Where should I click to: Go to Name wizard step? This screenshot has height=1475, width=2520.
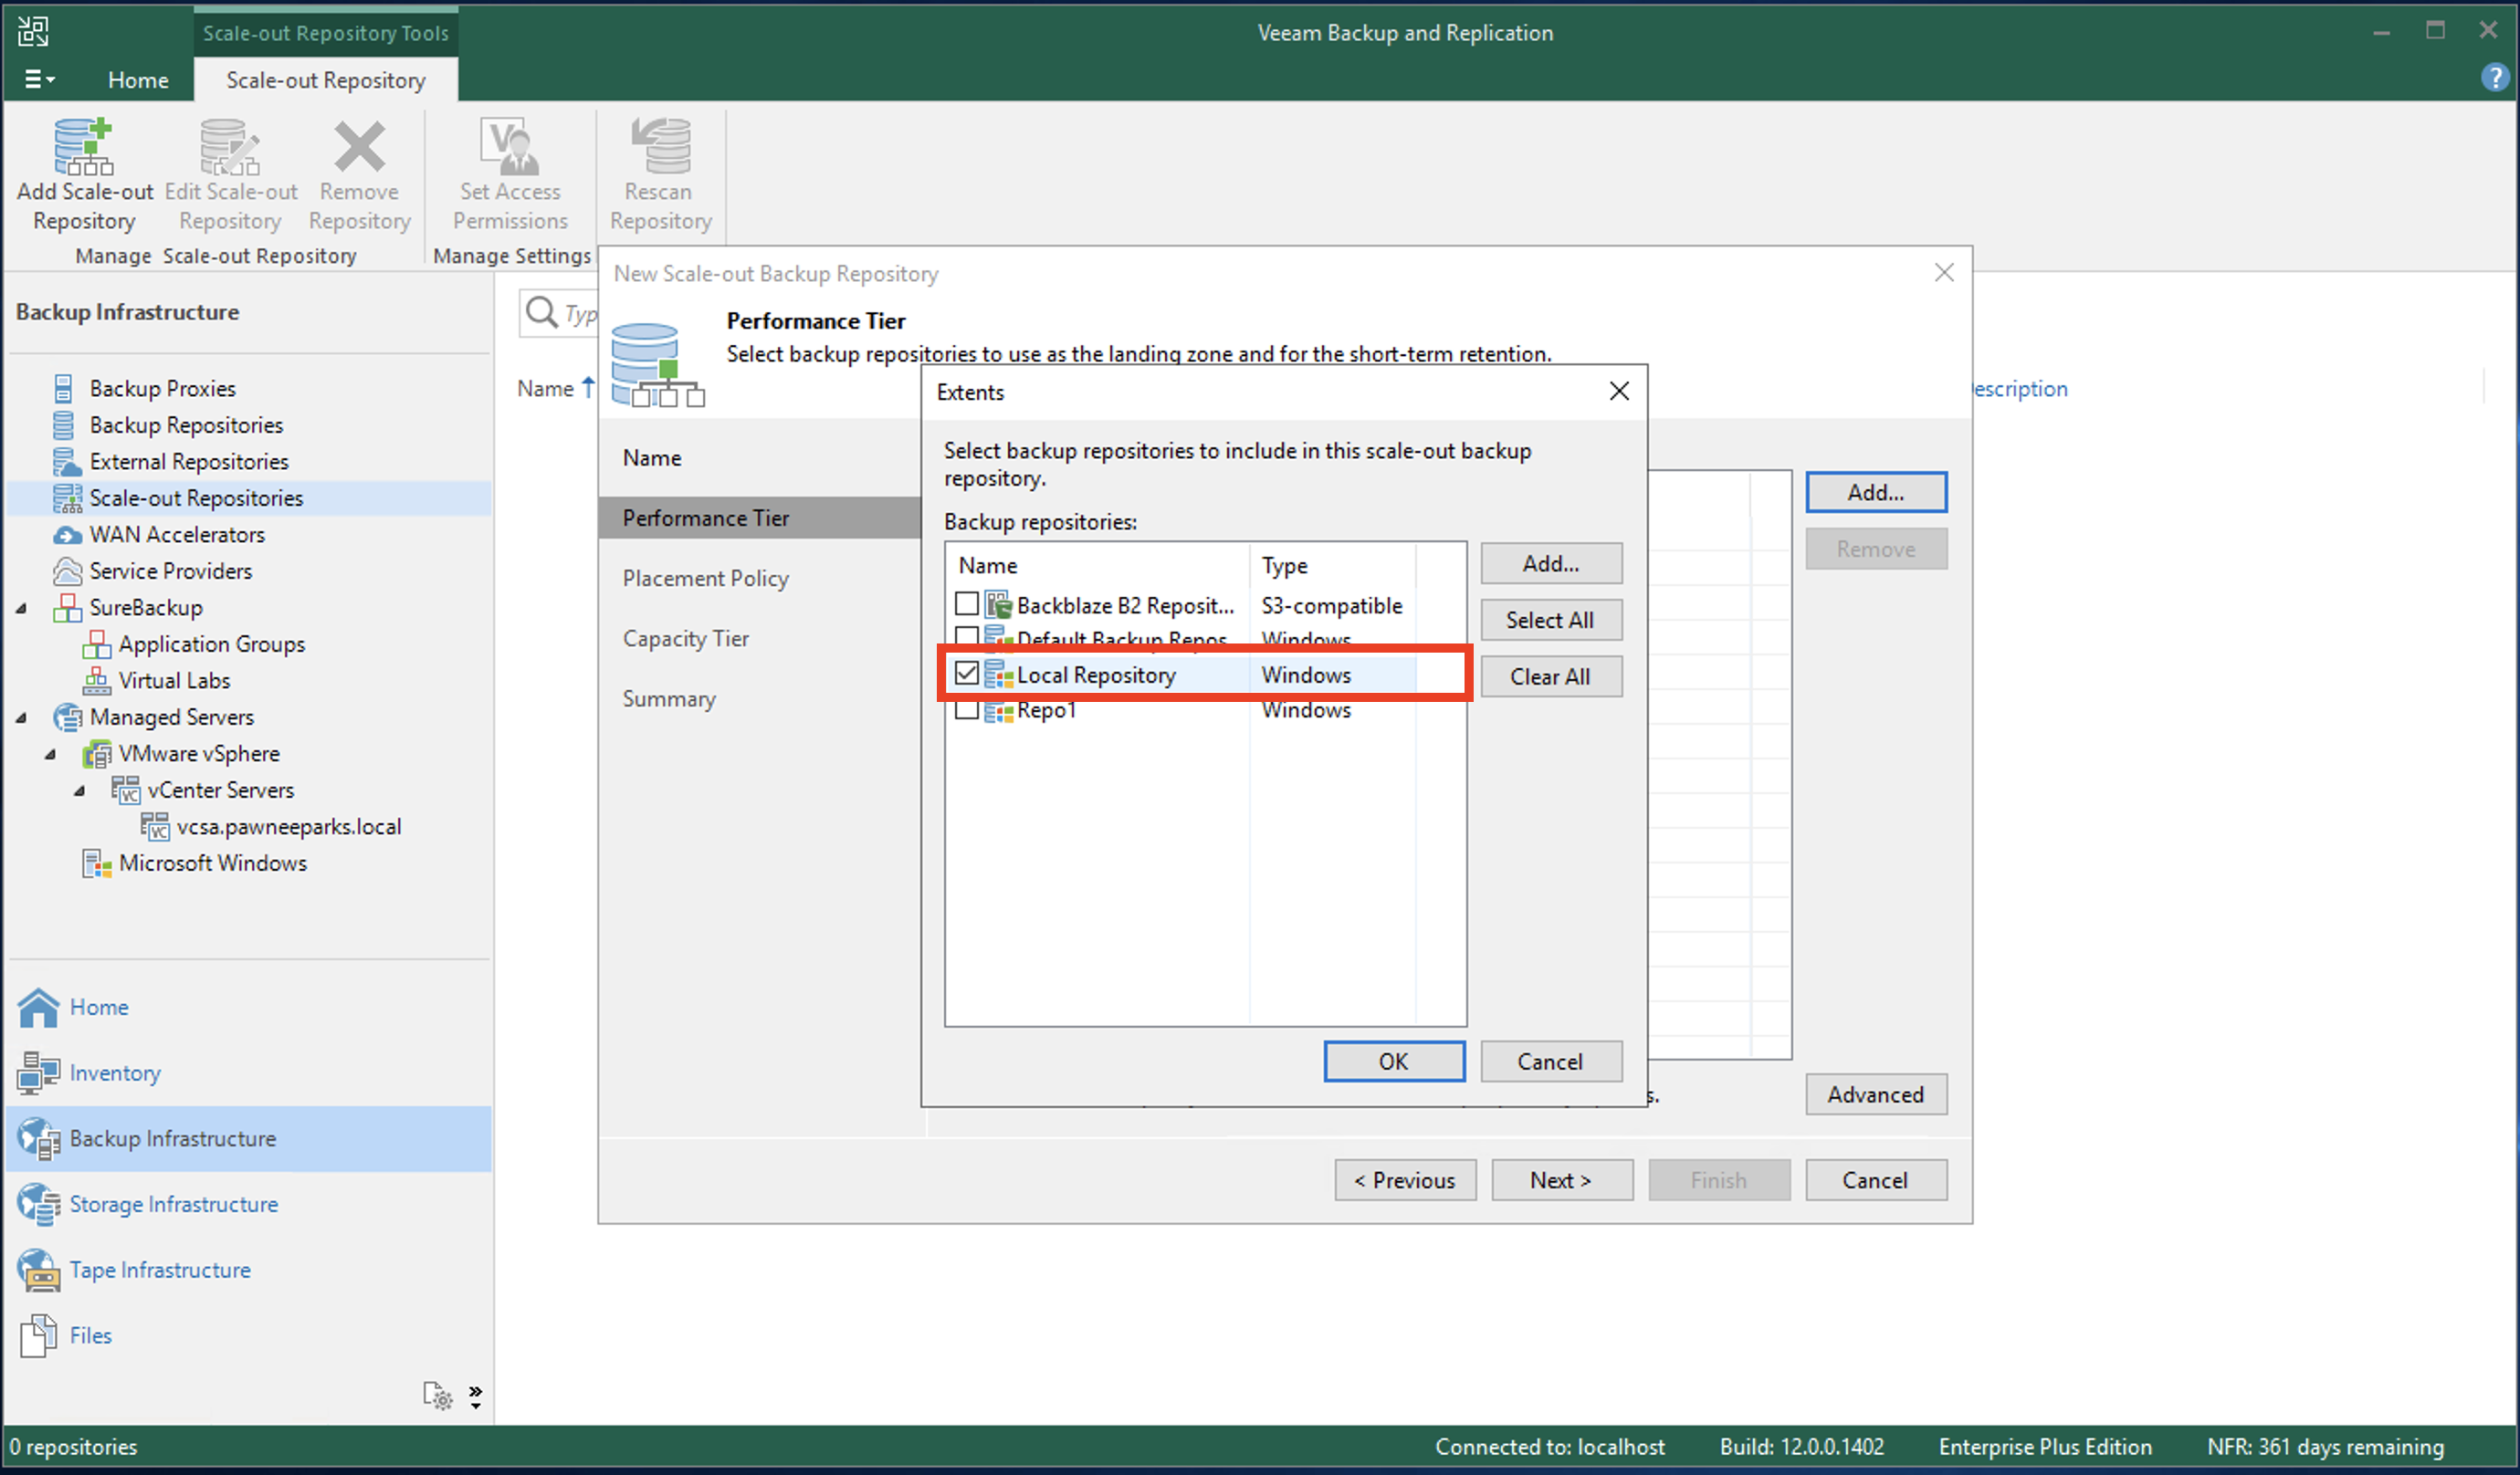pyautogui.click(x=652, y=458)
